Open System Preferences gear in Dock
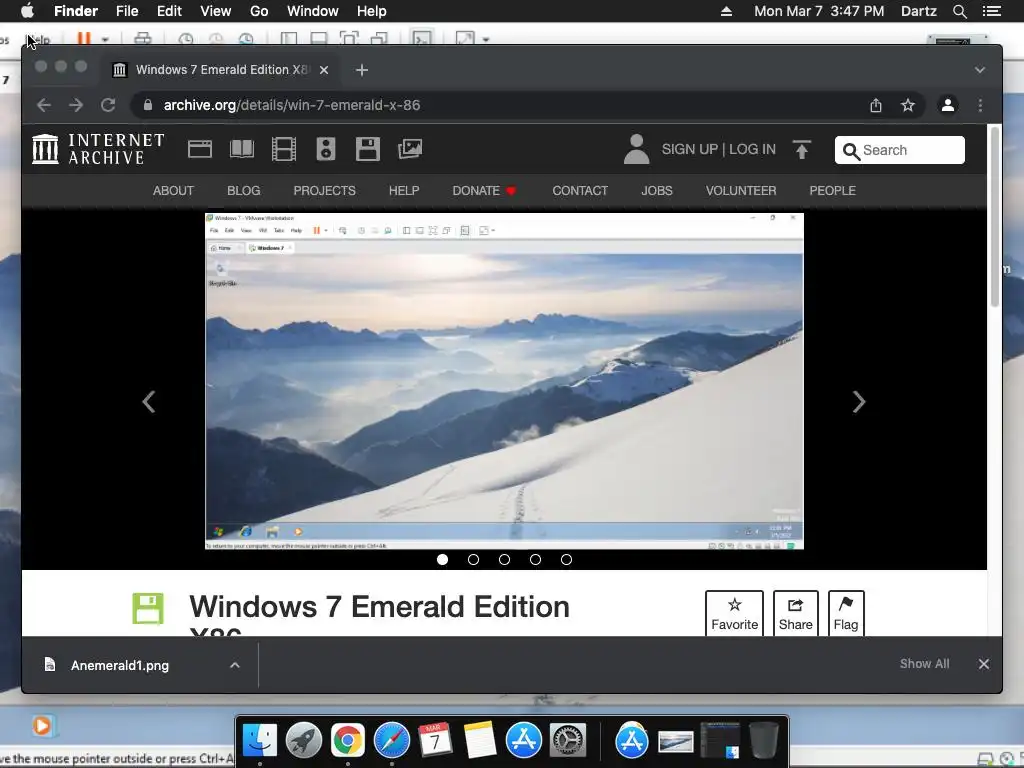This screenshot has height=768, width=1024. pos(568,741)
